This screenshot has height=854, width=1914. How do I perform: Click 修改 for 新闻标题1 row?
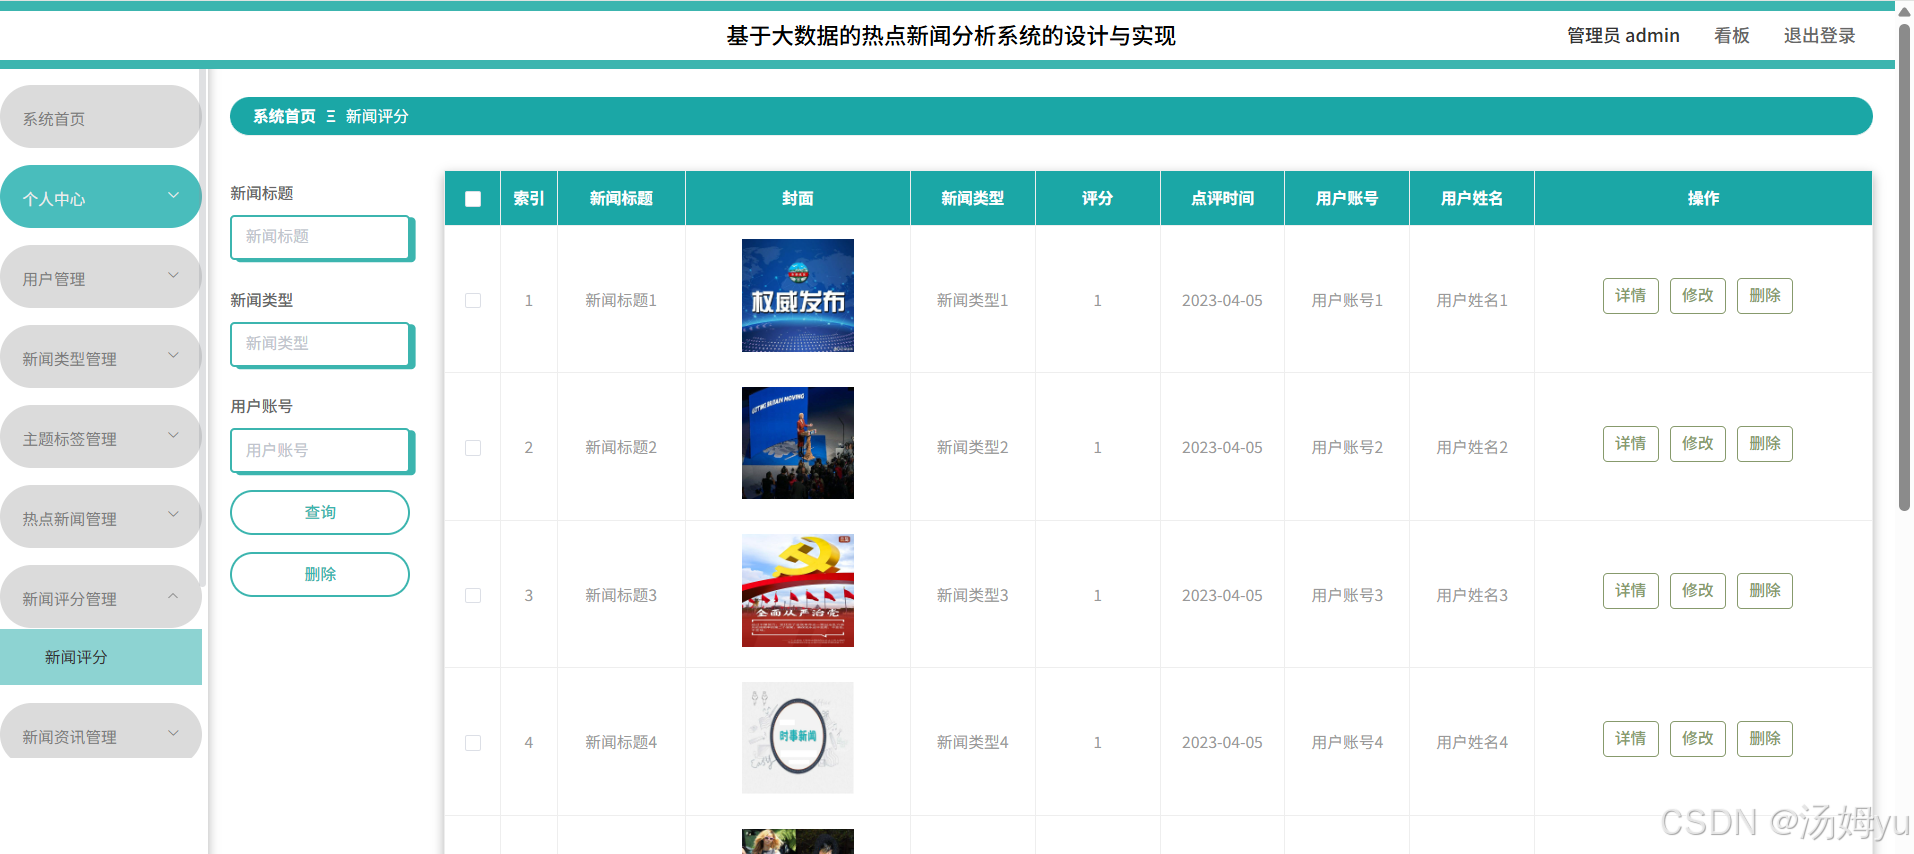[1698, 296]
